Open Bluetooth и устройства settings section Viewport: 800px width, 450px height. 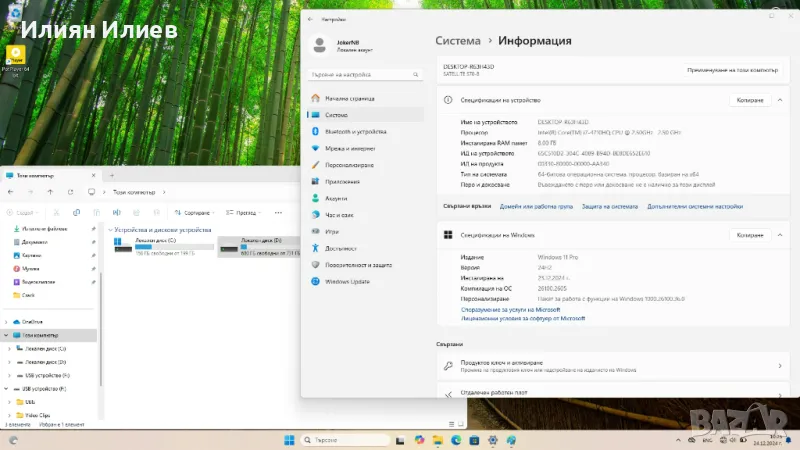(x=355, y=131)
